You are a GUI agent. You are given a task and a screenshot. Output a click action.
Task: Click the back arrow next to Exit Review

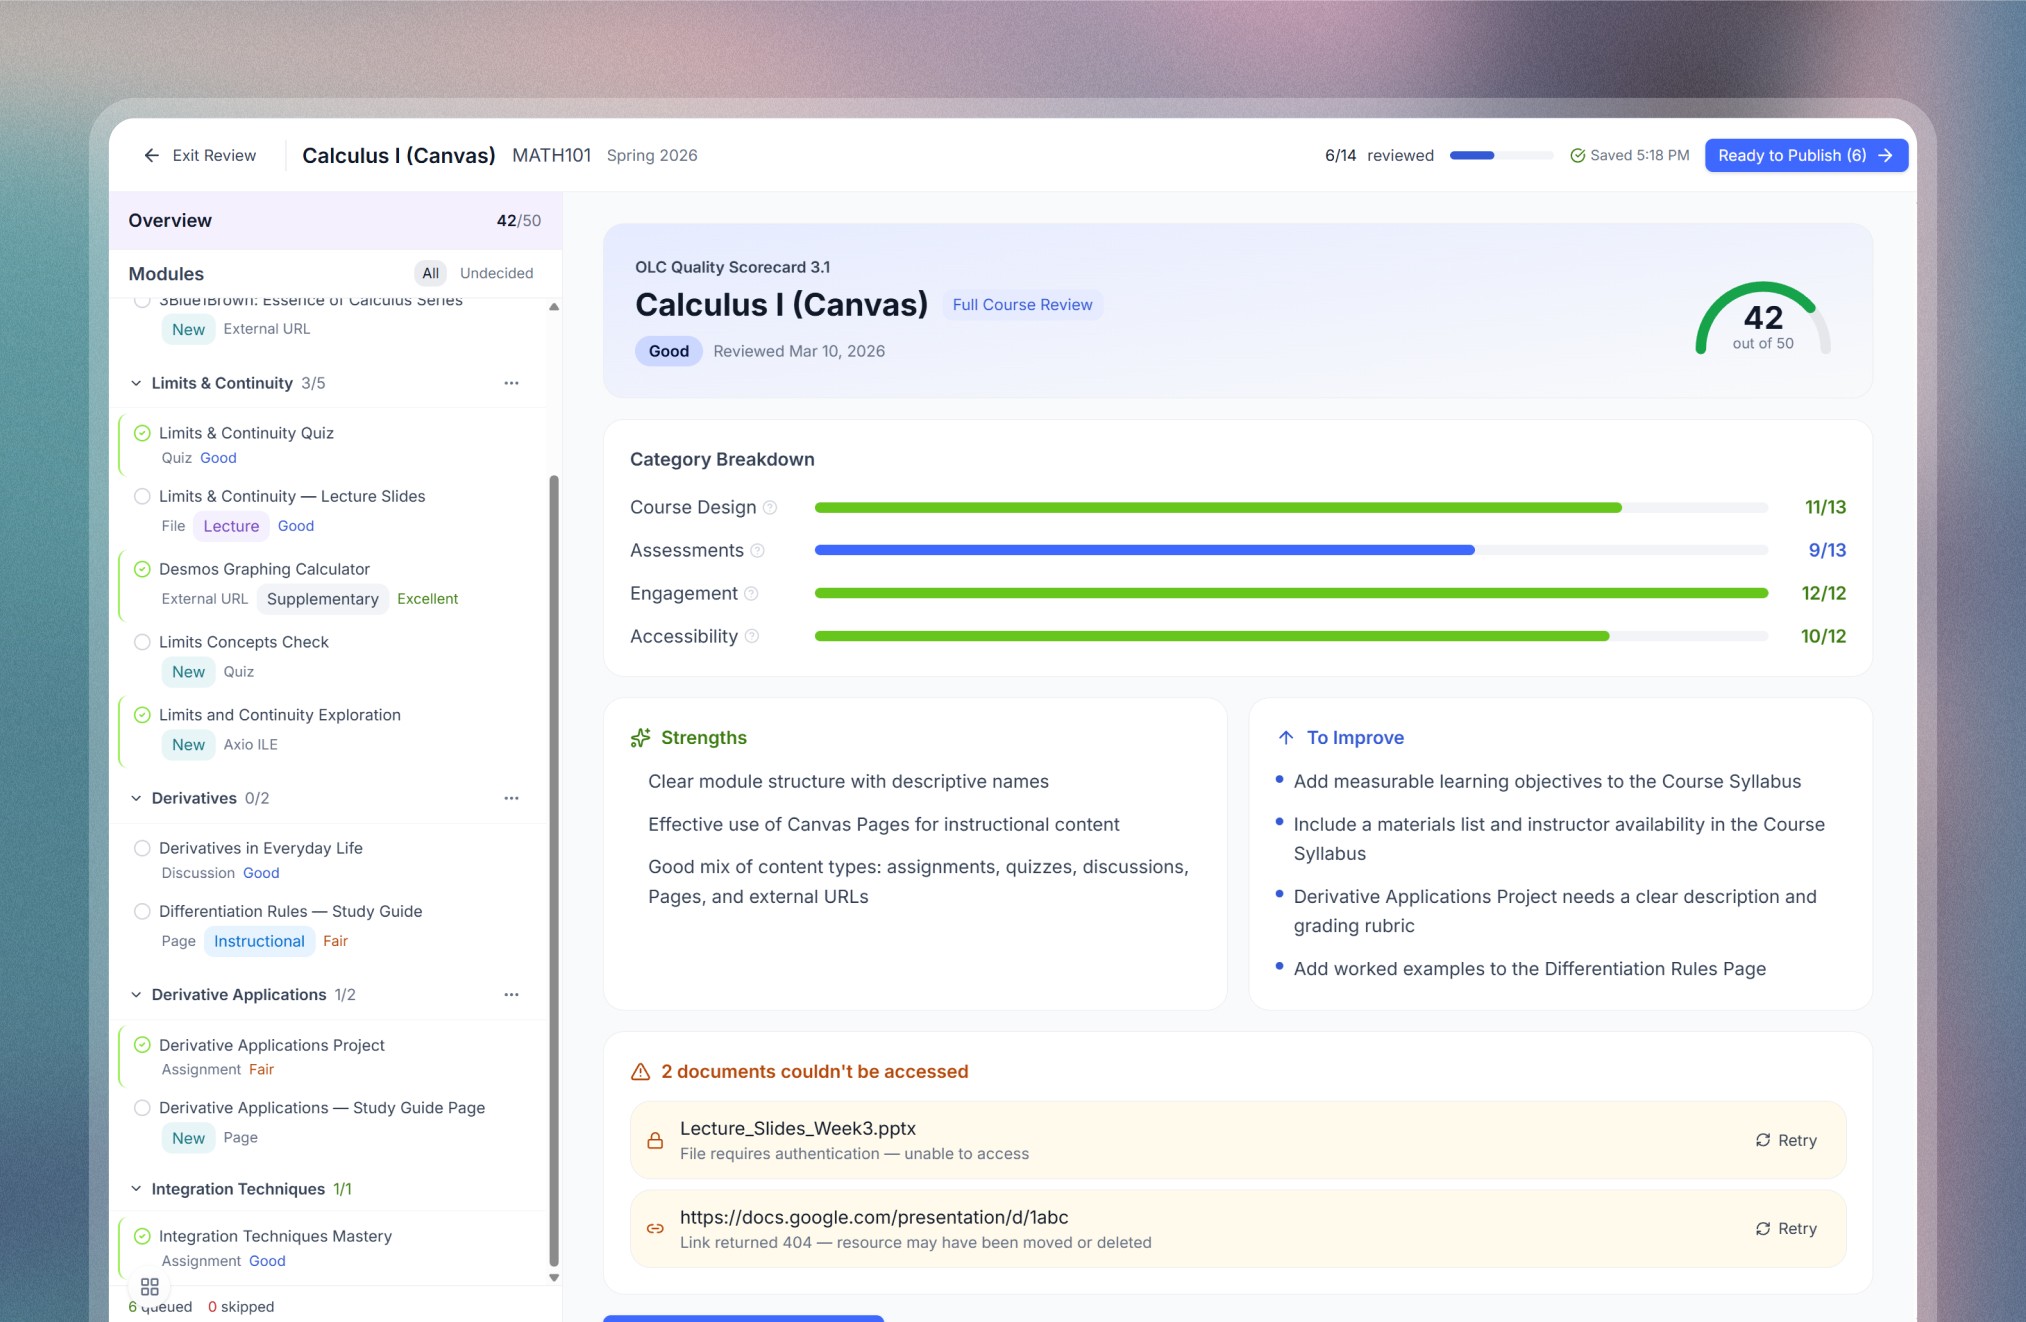151,155
